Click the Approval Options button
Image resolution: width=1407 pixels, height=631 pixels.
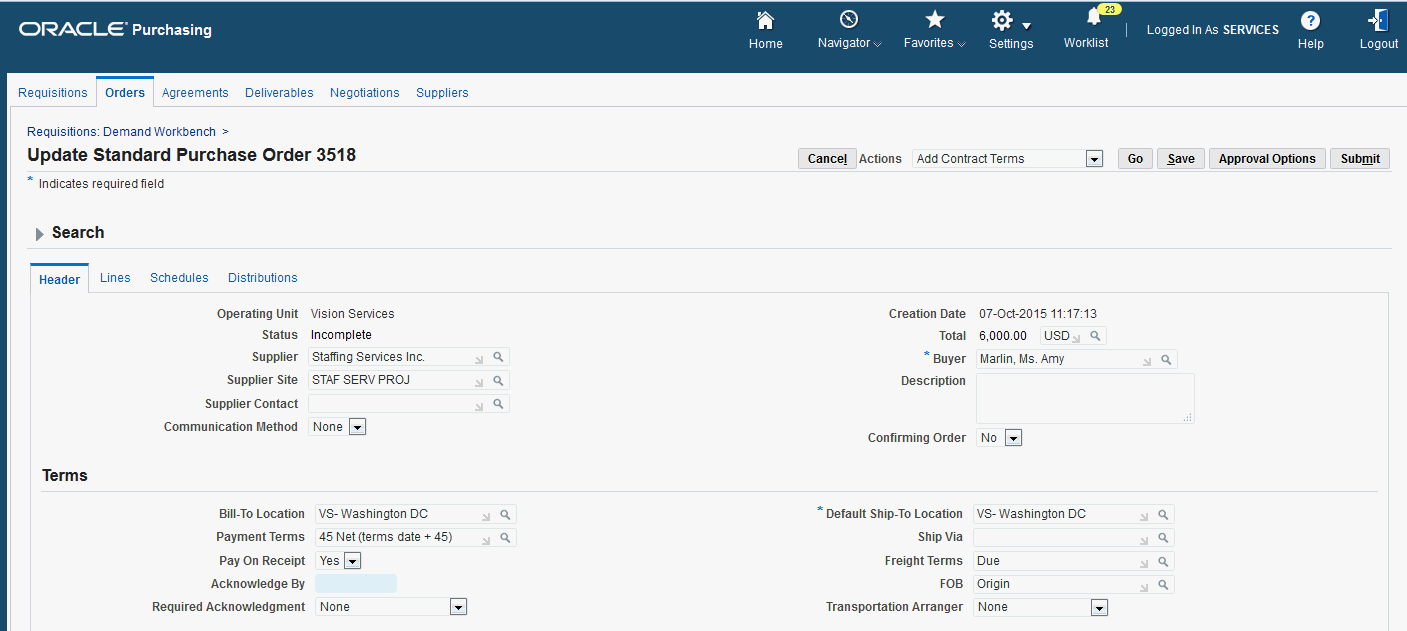point(1267,159)
